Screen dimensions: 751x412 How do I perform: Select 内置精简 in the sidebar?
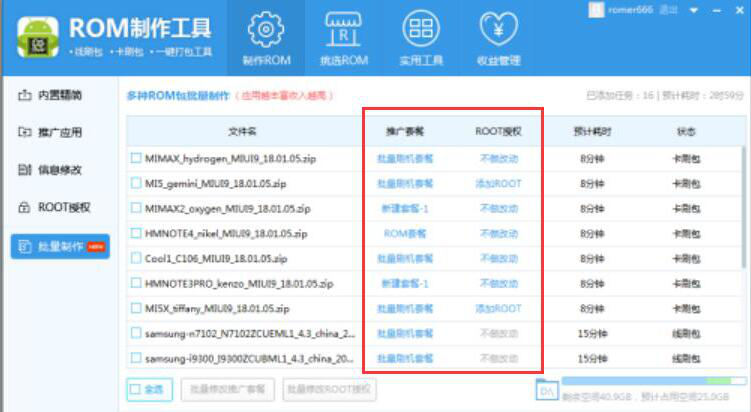(49, 95)
